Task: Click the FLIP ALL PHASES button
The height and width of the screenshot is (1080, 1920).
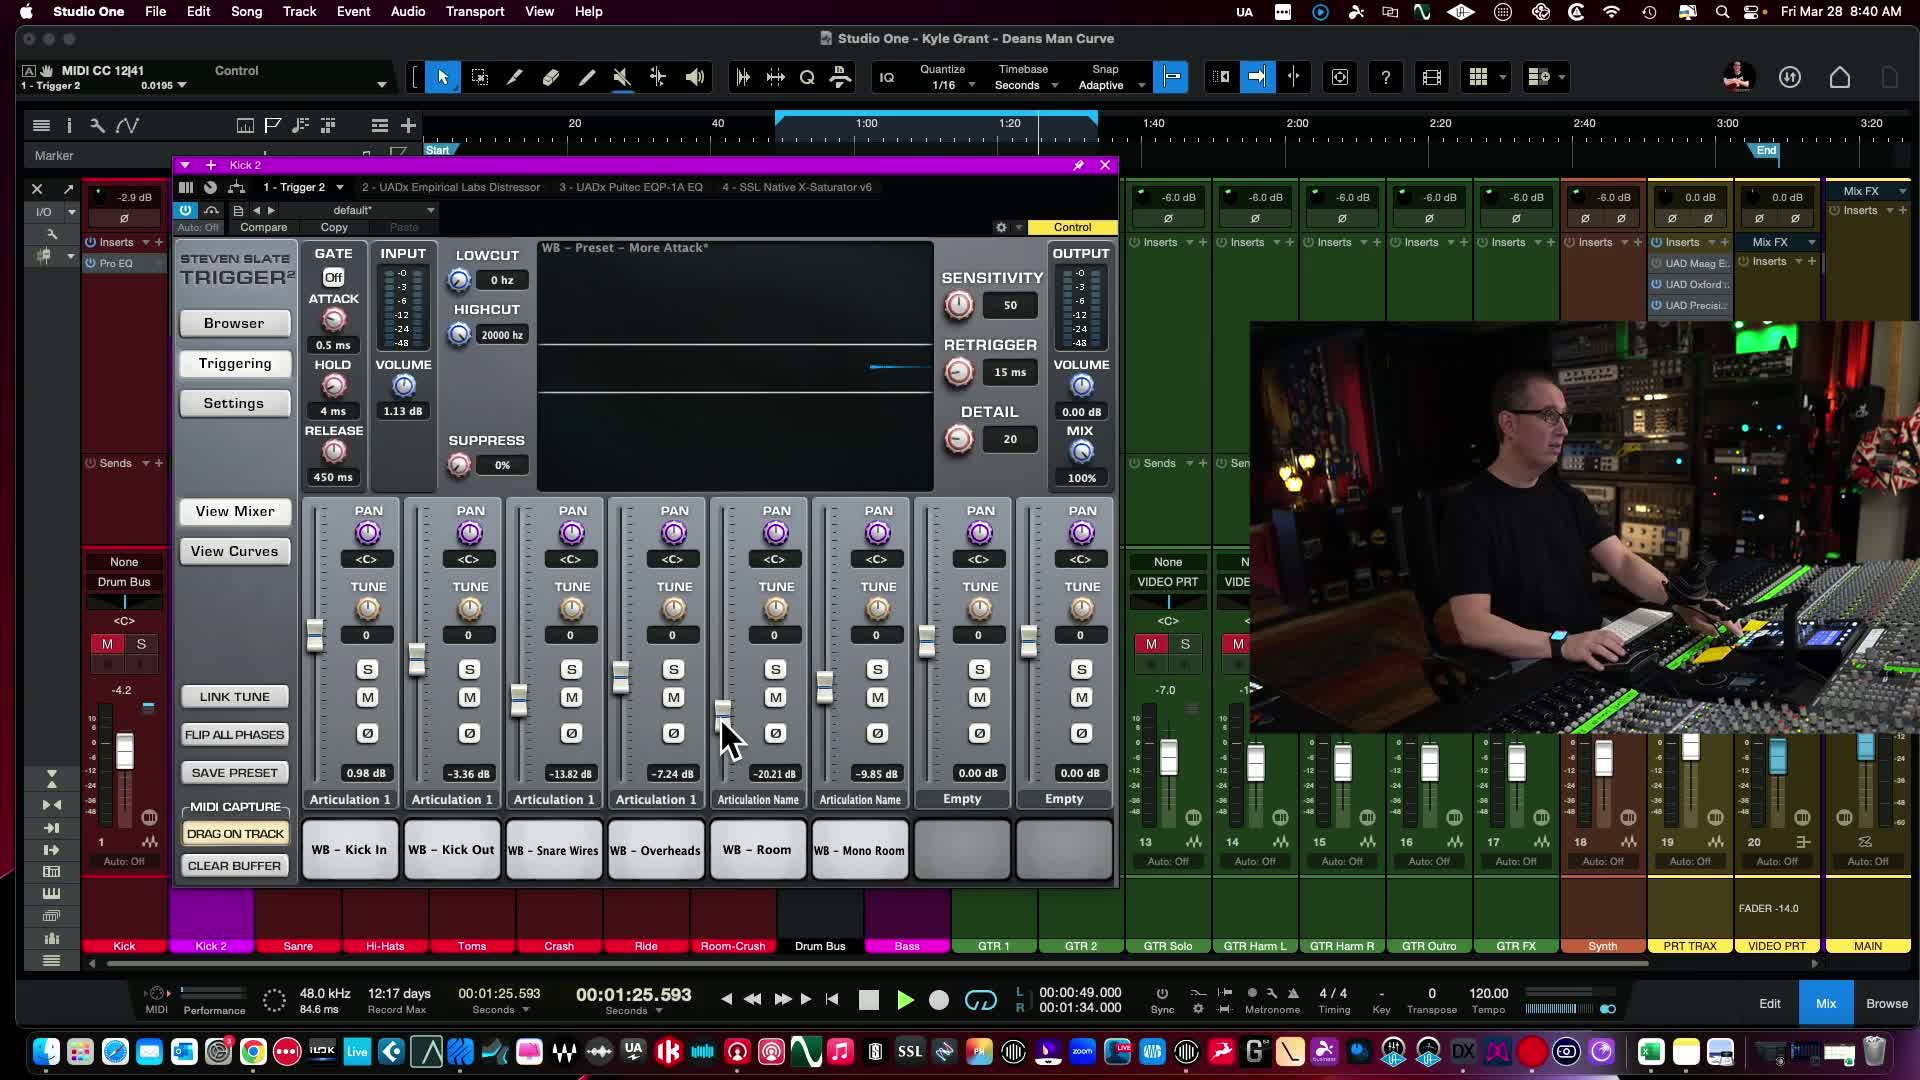Action: pos(235,735)
